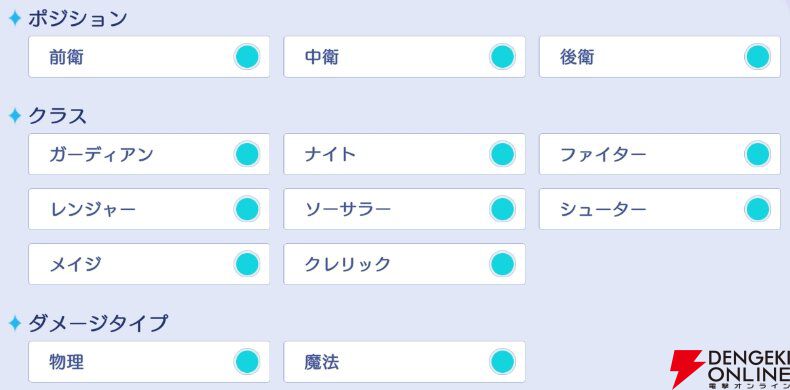Toggle the 前衛 position filter
This screenshot has width=790, height=390.
coord(149,57)
